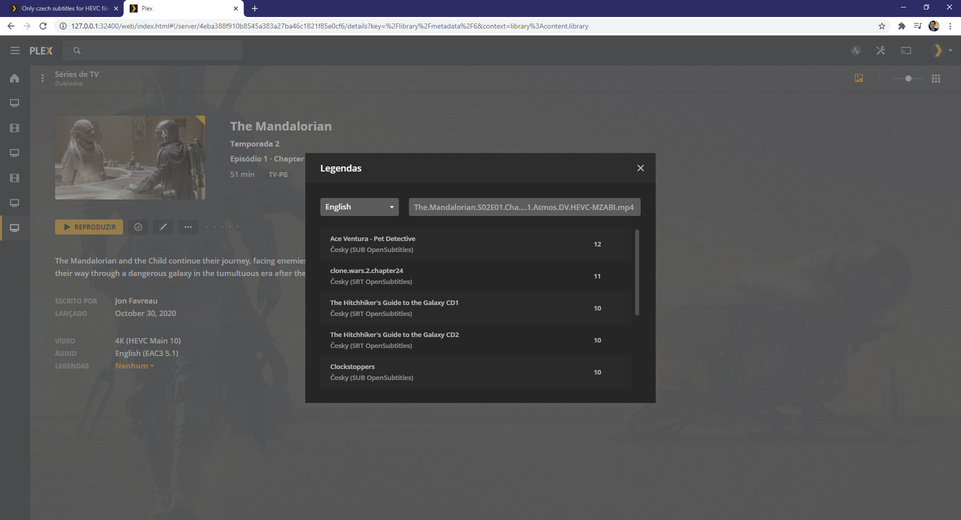Go to the Plex home logo
This screenshot has height=520, width=961.
tap(41, 51)
